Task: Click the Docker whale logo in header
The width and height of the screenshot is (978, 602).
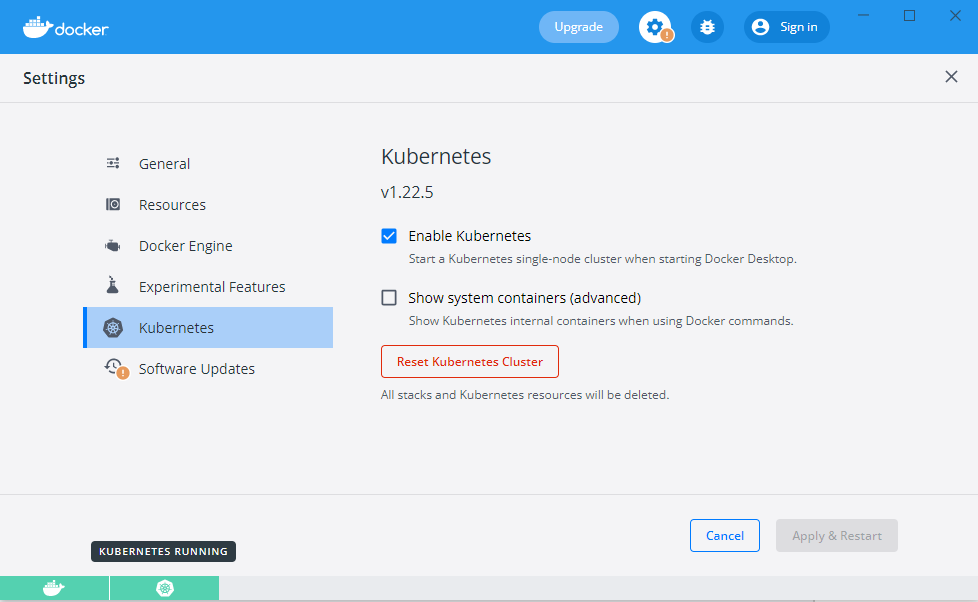Action: pos(65,27)
